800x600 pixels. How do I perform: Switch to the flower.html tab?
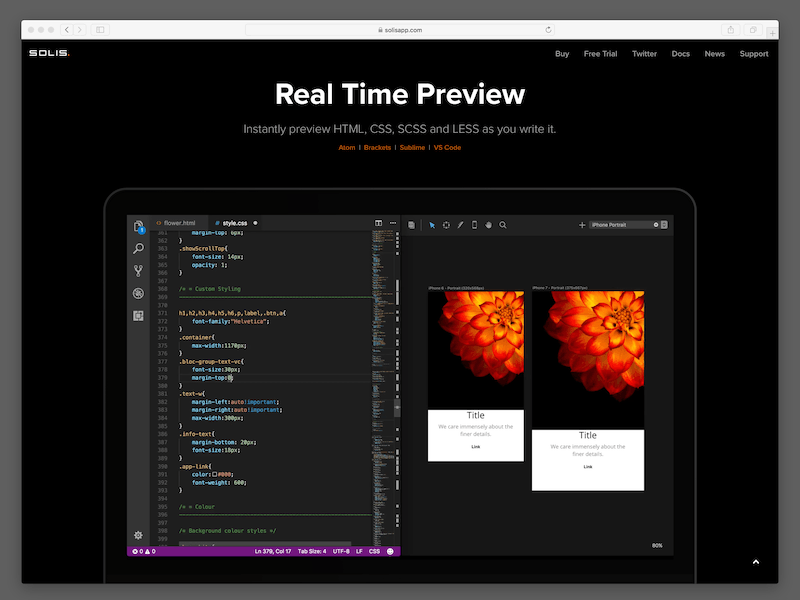point(178,222)
